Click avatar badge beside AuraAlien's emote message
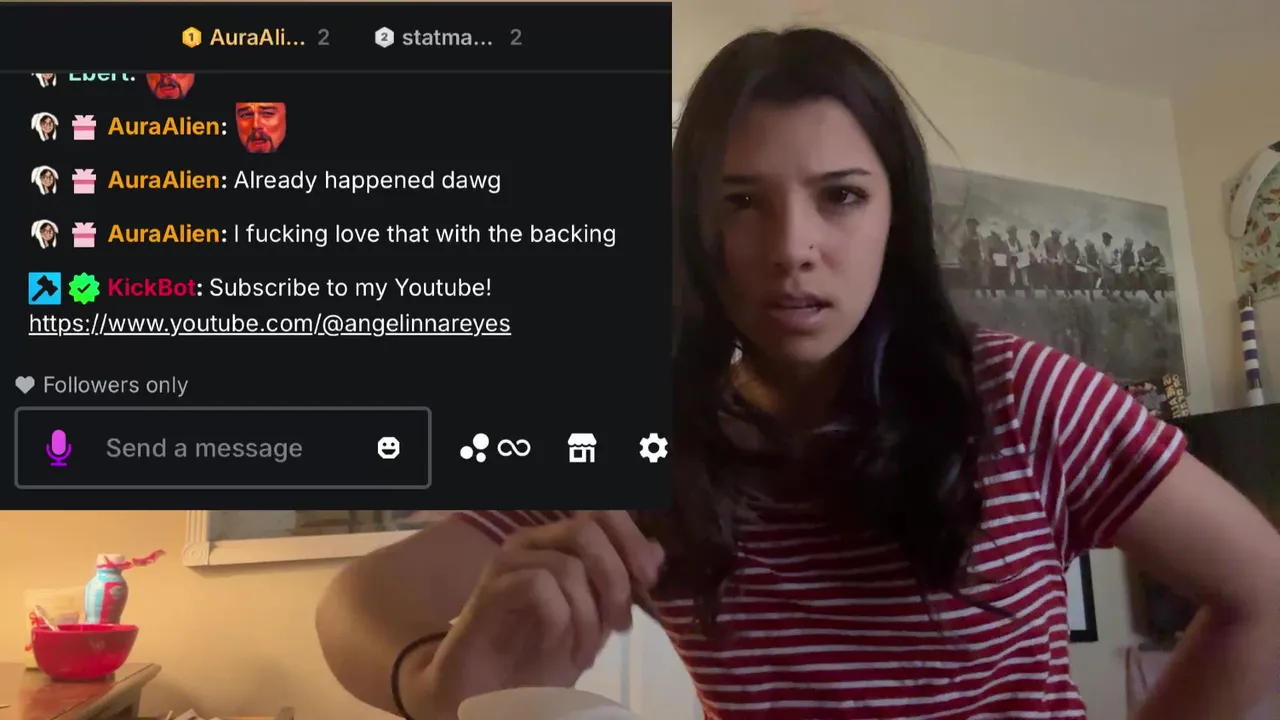The width and height of the screenshot is (1280, 720). click(44, 126)
